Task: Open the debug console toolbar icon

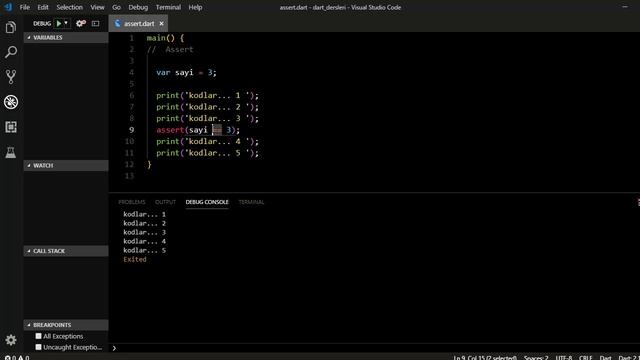Action: [96, 24]
